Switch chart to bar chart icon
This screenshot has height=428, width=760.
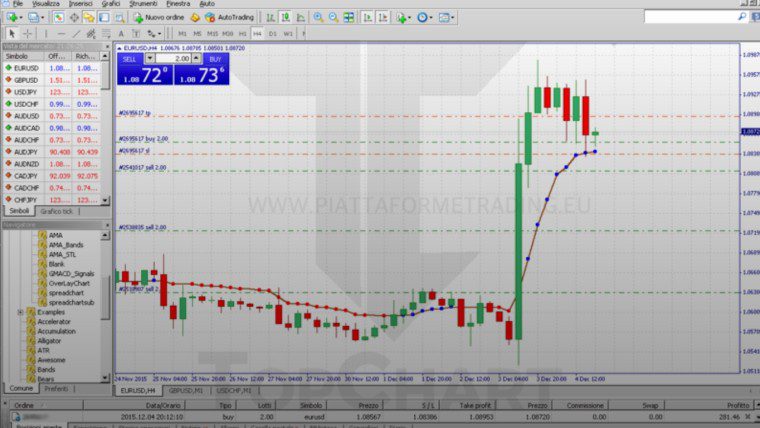270,18
